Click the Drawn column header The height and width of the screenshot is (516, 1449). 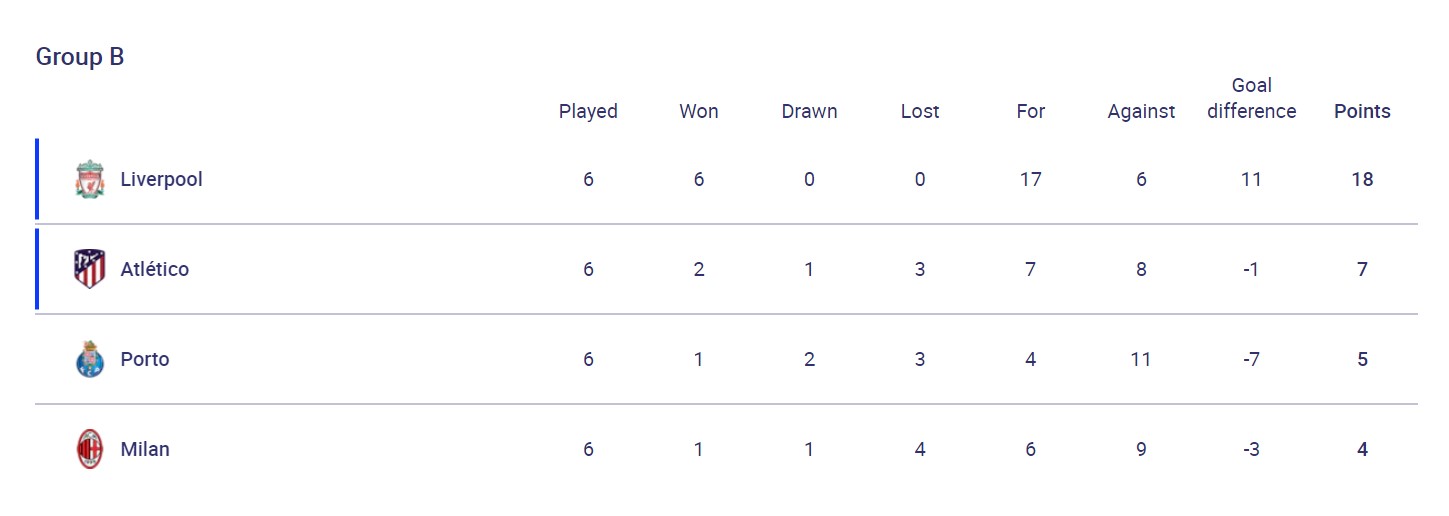pos(809,111)
